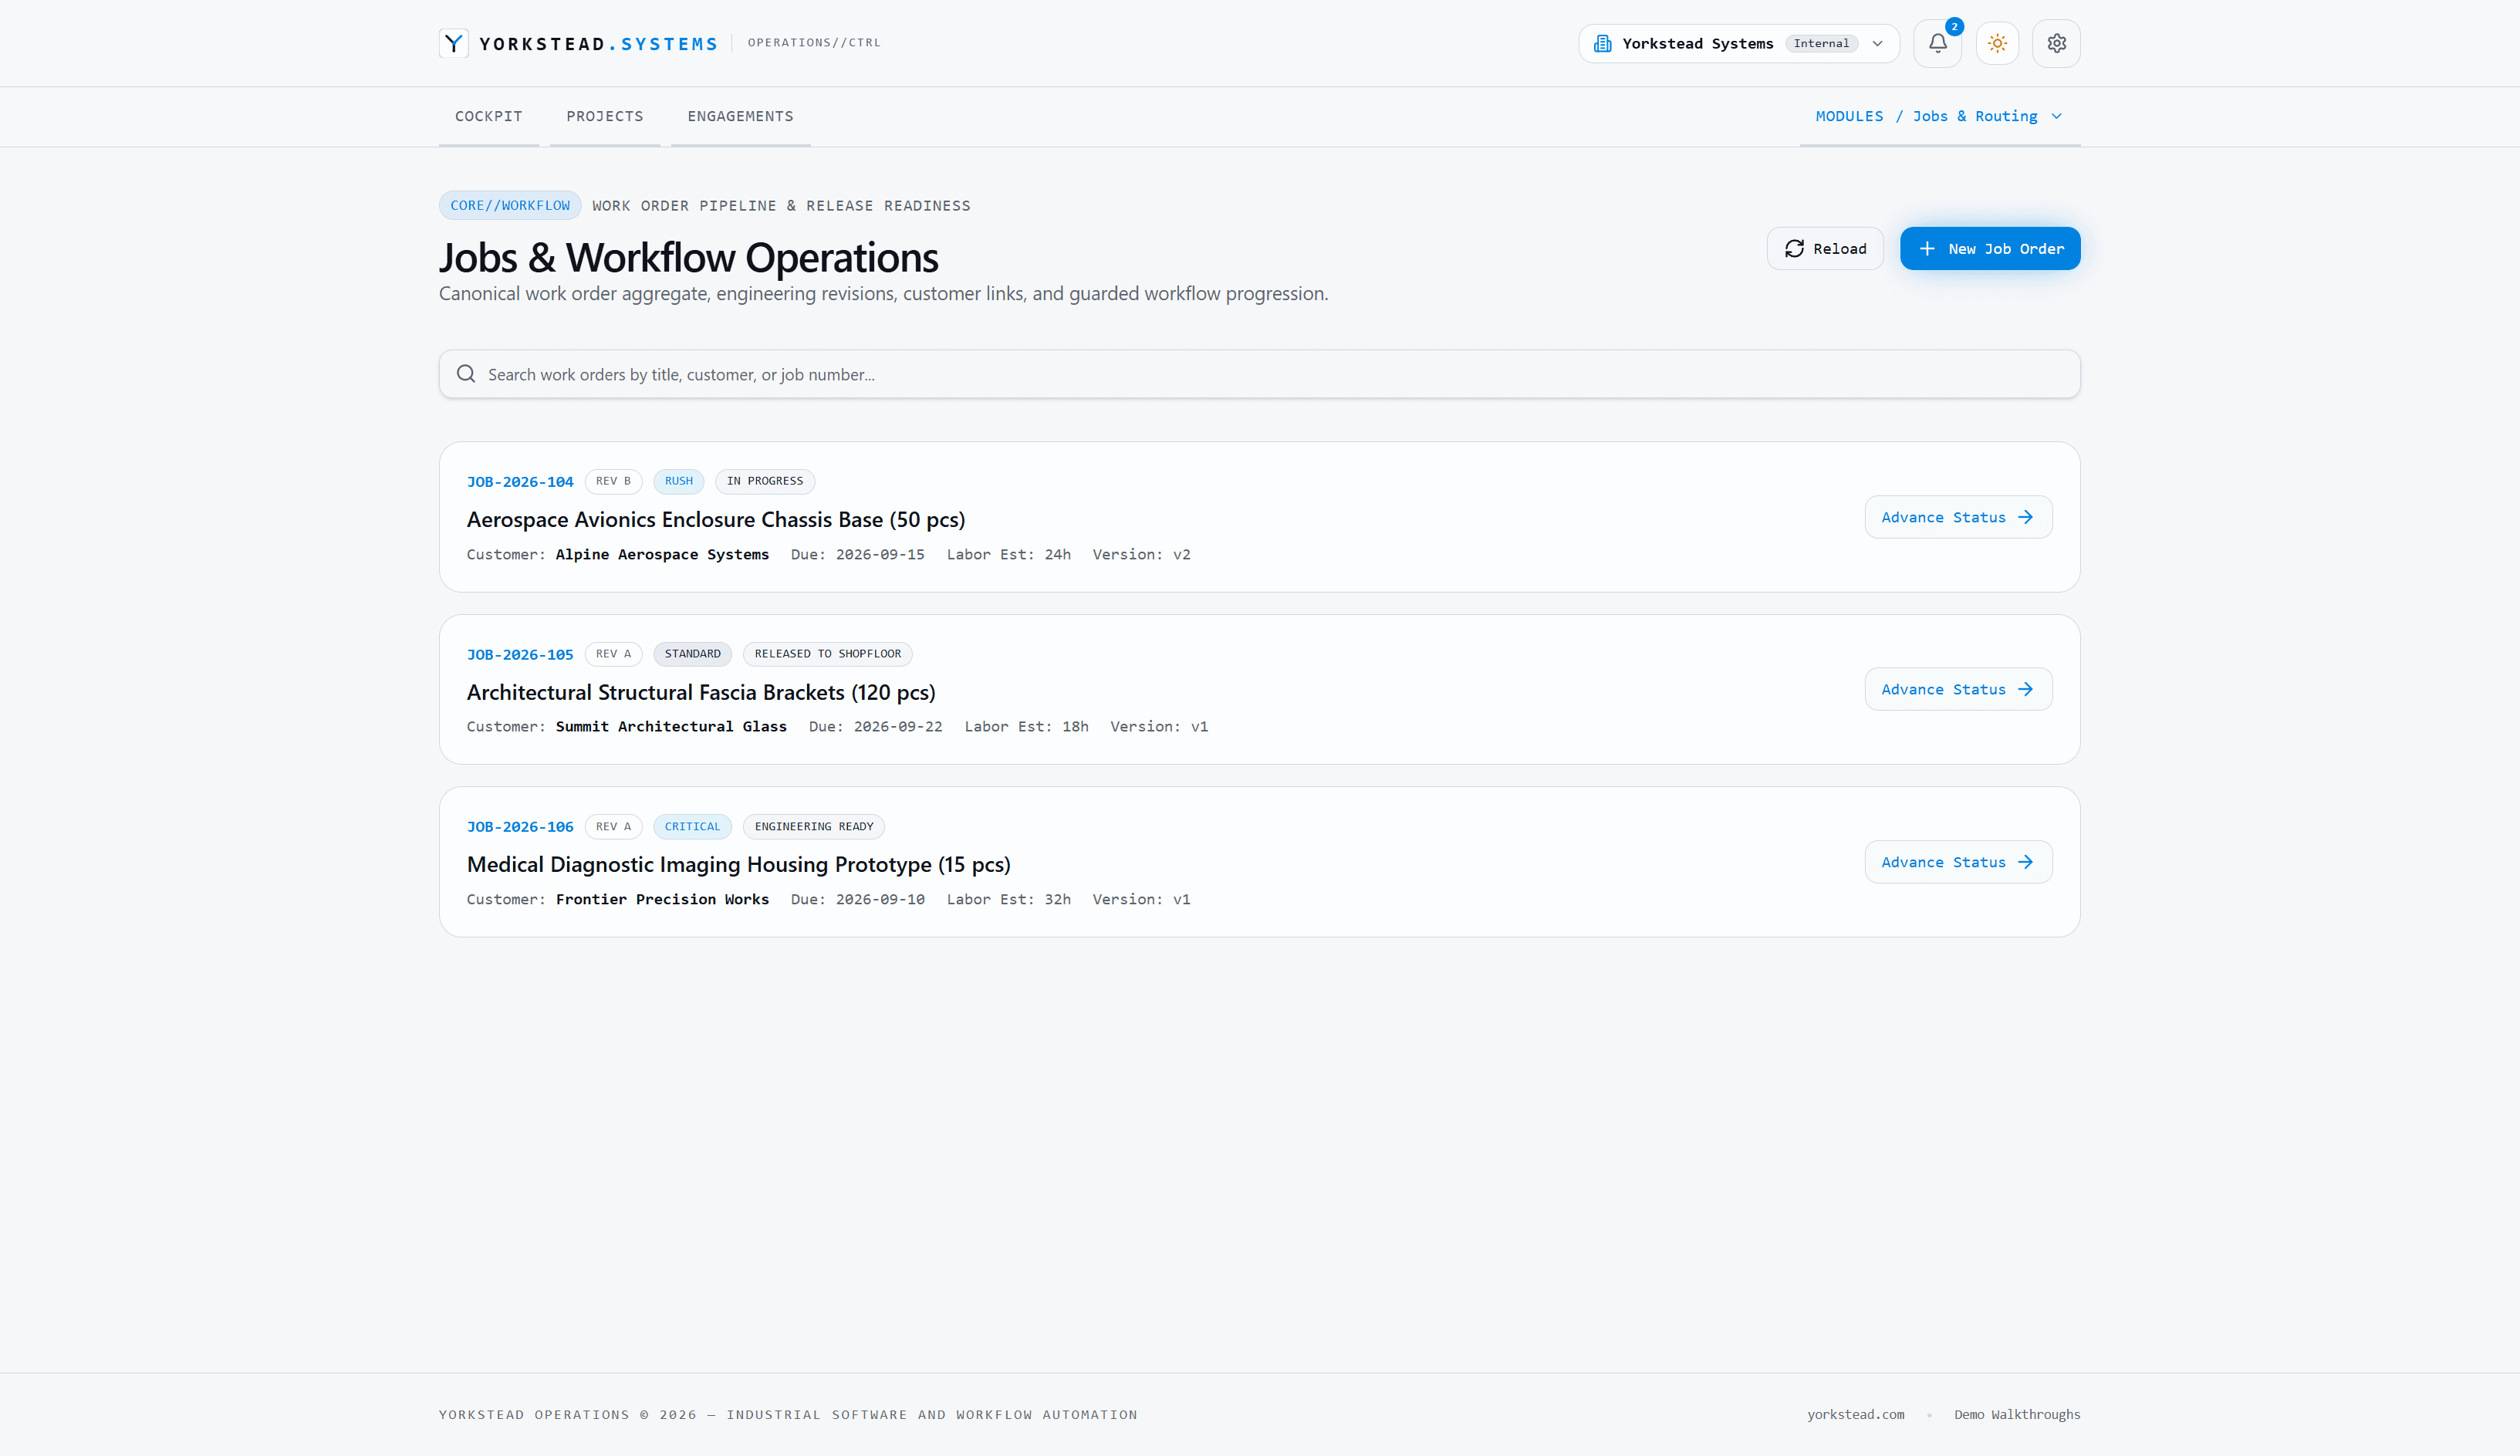Viewport: 2520px width, 1456px height.
Task: Click the Reload button
Action: tap(1825, 248)
